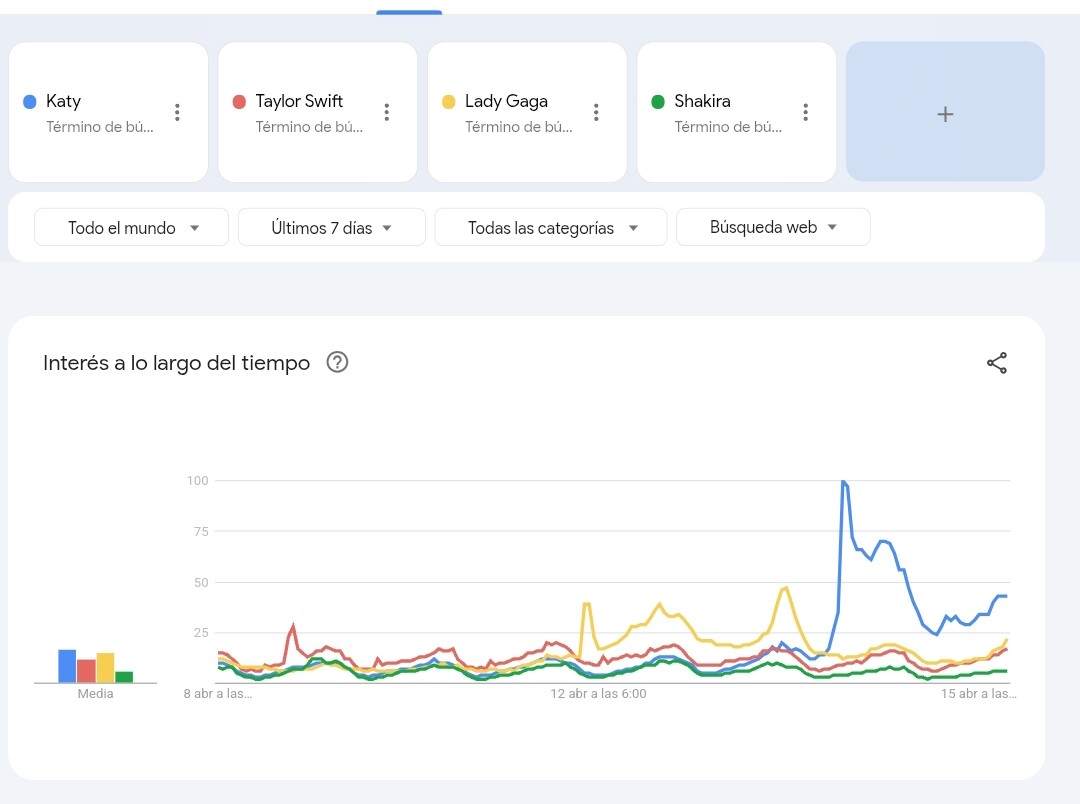Click the 25 y-axis label
The height and width of the screenshot is (804, 1080).
pos(201,632)
